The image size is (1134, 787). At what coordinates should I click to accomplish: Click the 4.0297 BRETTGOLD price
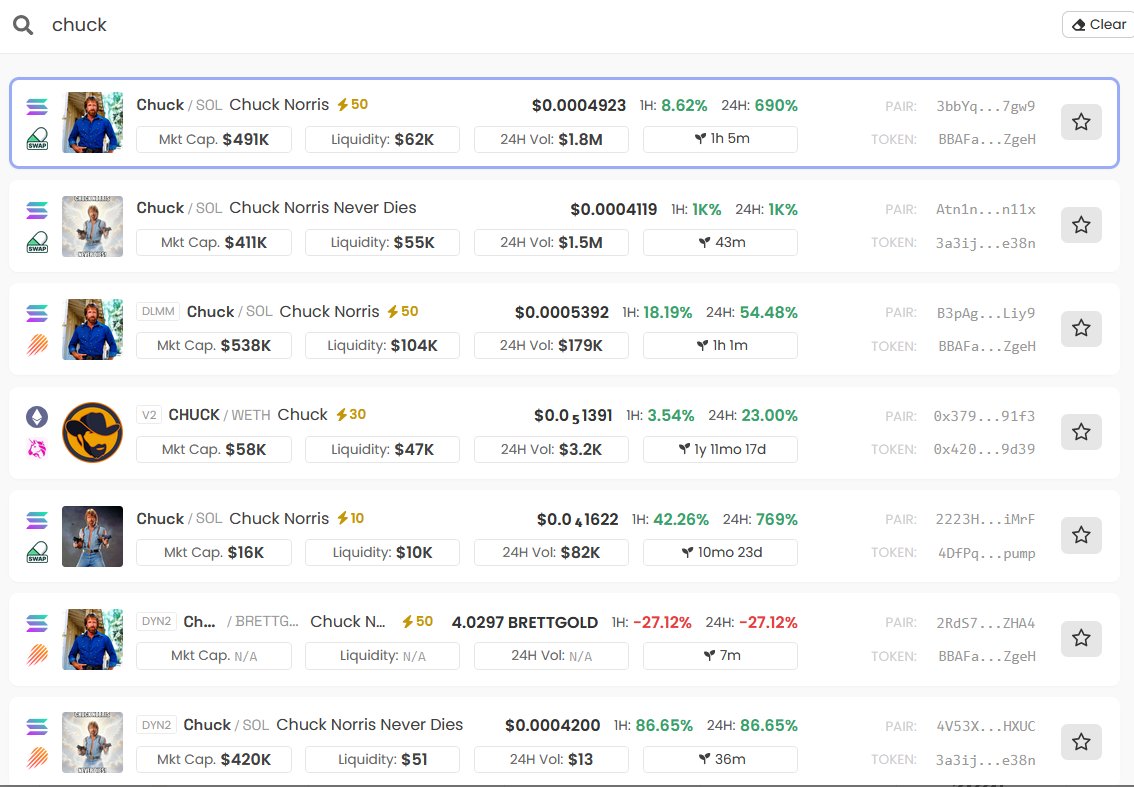point(524,623)
